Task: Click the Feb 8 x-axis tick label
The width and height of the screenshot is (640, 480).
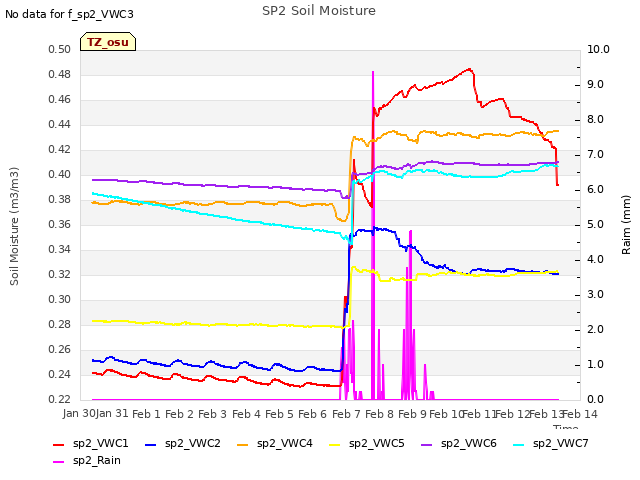Action: click(379, 414)
